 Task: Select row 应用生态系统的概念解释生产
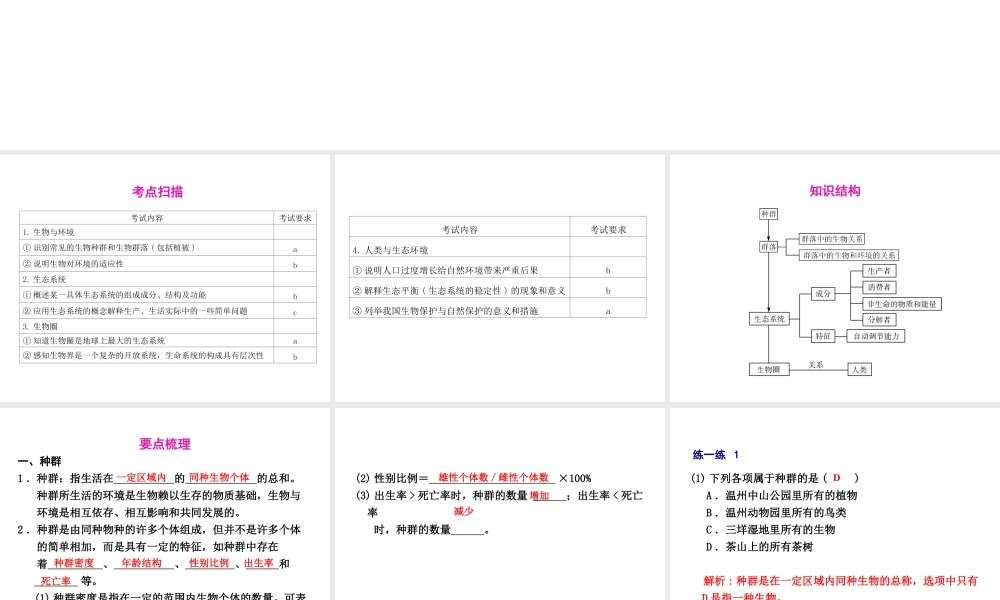pos(168,311)
